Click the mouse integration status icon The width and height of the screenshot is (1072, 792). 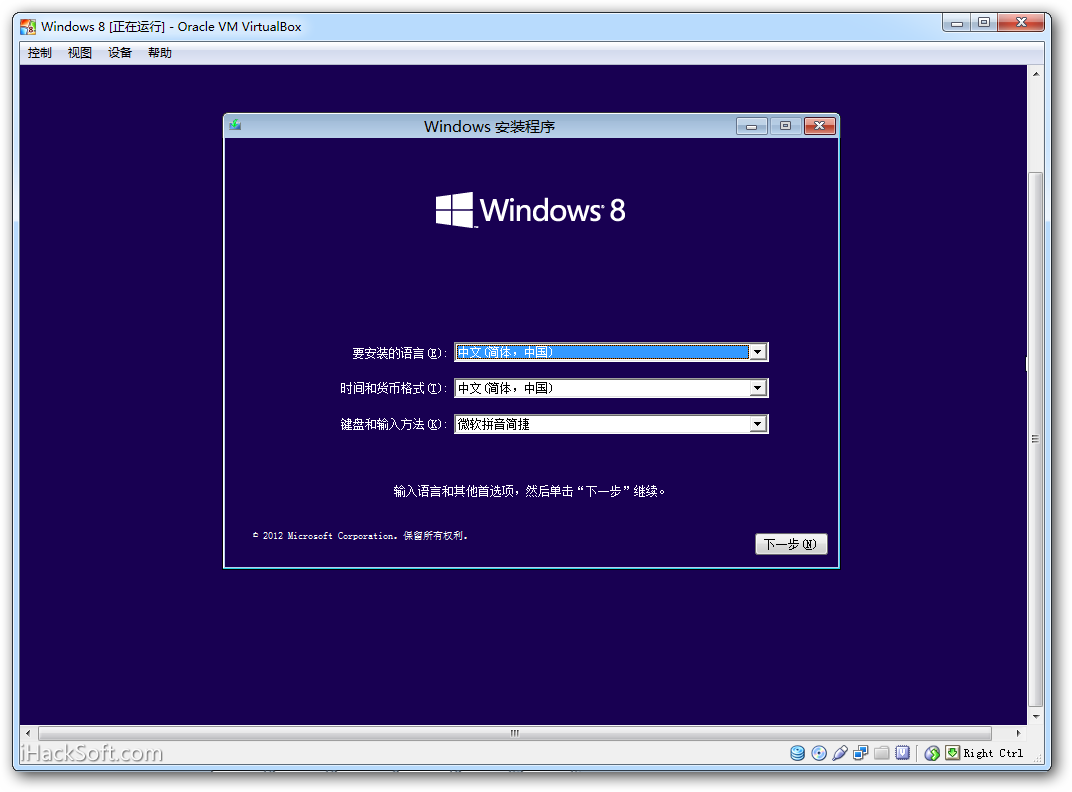[x=932, y=753]
